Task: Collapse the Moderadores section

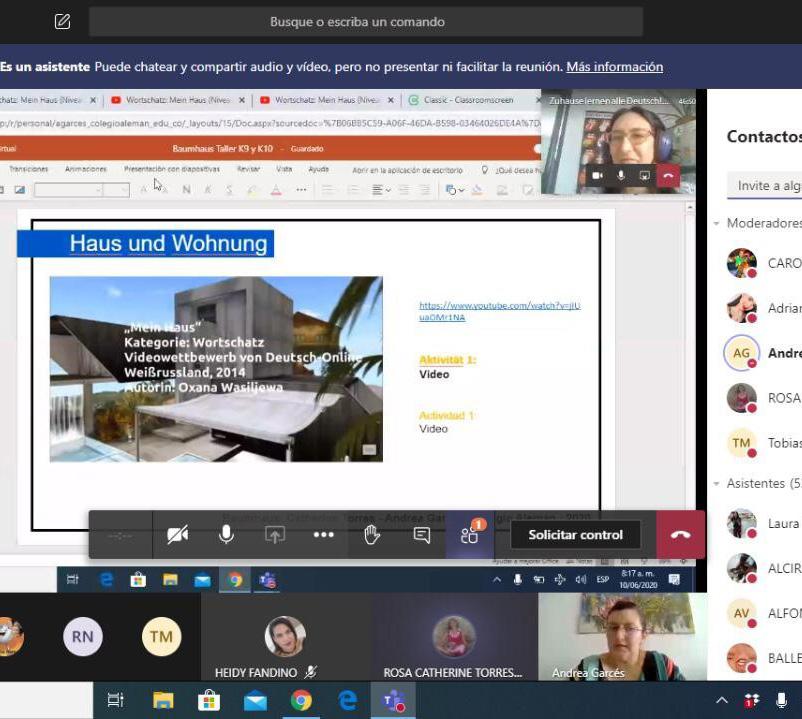Action: coord(717,223)
